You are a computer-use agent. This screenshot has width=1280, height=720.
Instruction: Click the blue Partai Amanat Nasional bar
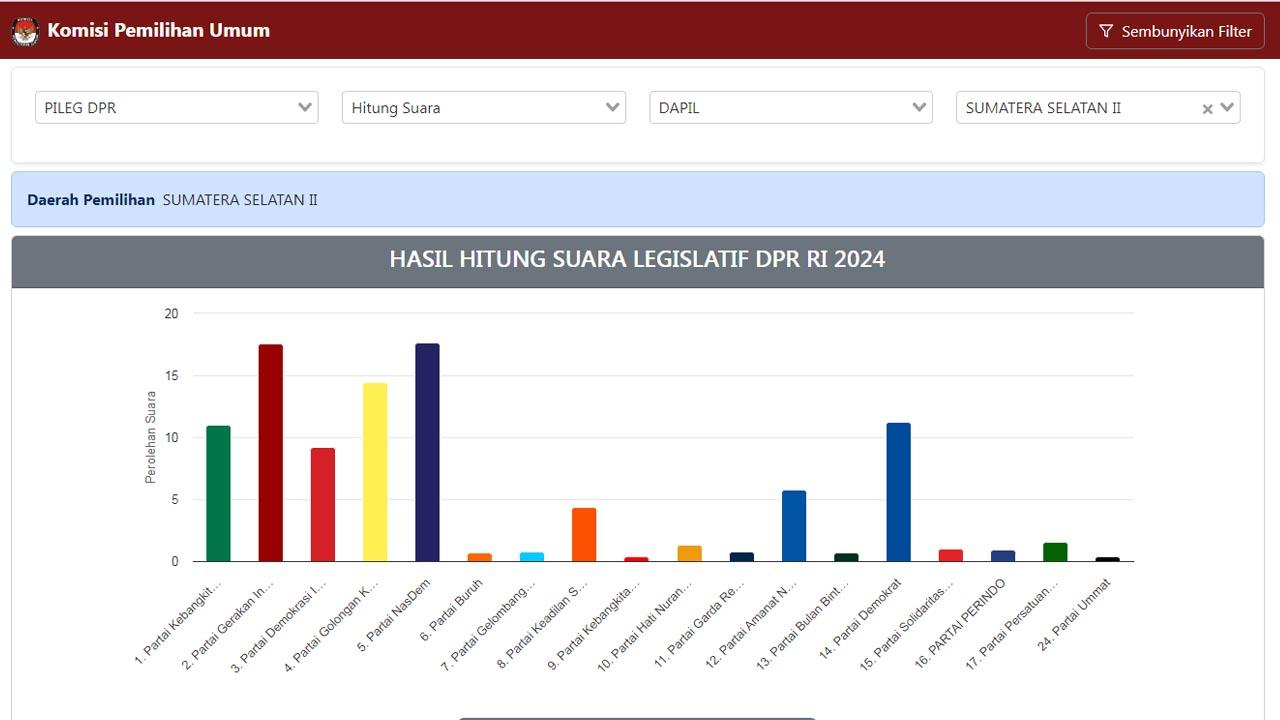click(x=794, y=526)
